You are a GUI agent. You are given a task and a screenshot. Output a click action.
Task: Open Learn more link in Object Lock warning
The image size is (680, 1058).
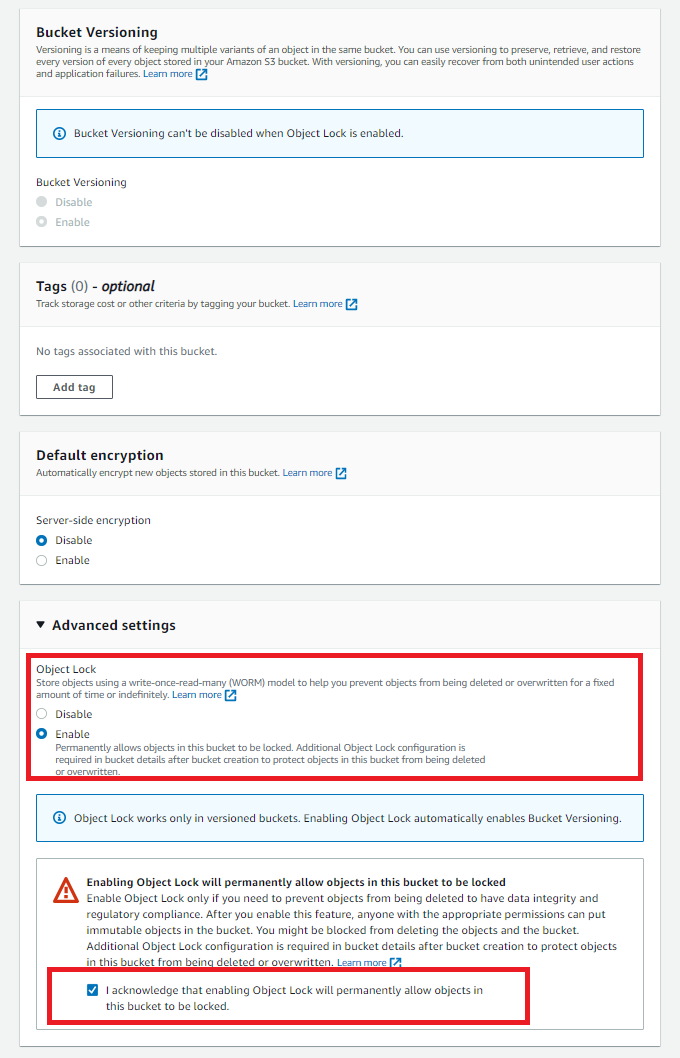[361, 963]
